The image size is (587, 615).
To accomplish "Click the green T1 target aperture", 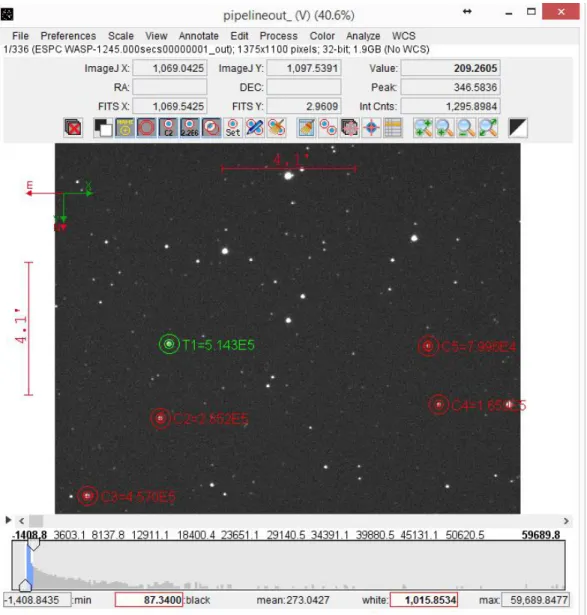I will point(169,344).
